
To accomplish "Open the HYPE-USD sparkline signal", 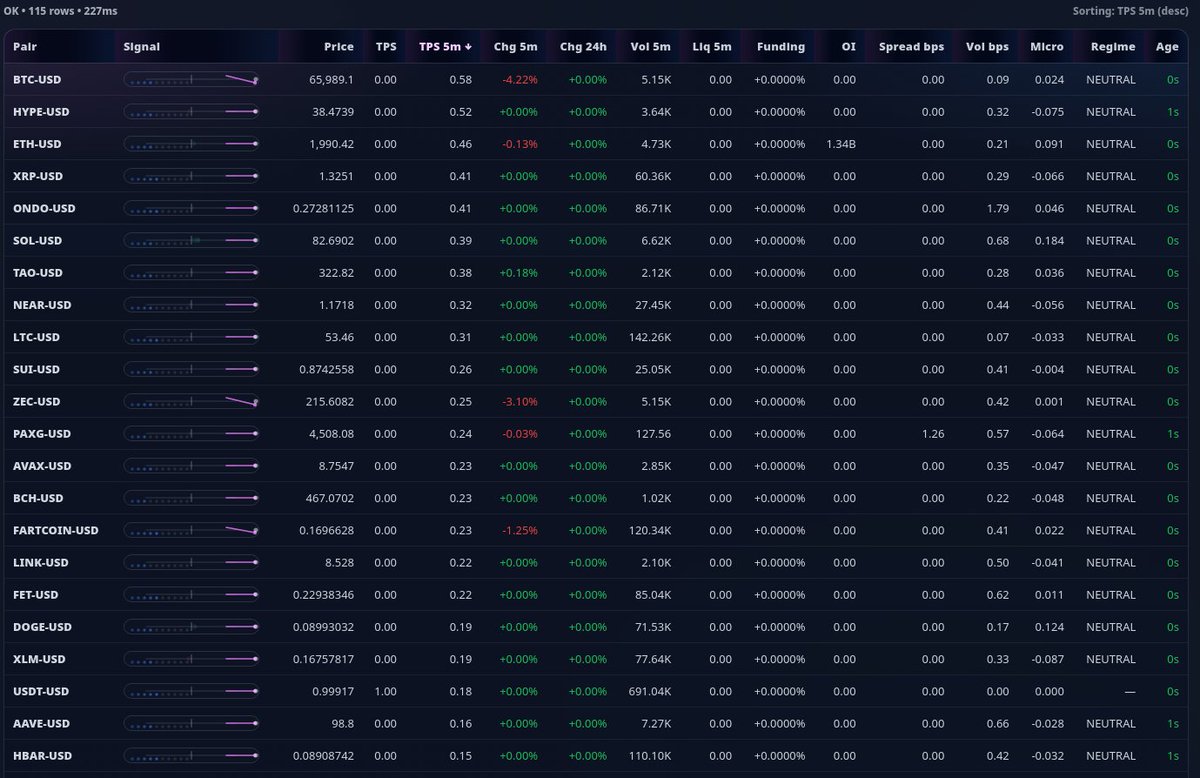I will tap(191, 112).
